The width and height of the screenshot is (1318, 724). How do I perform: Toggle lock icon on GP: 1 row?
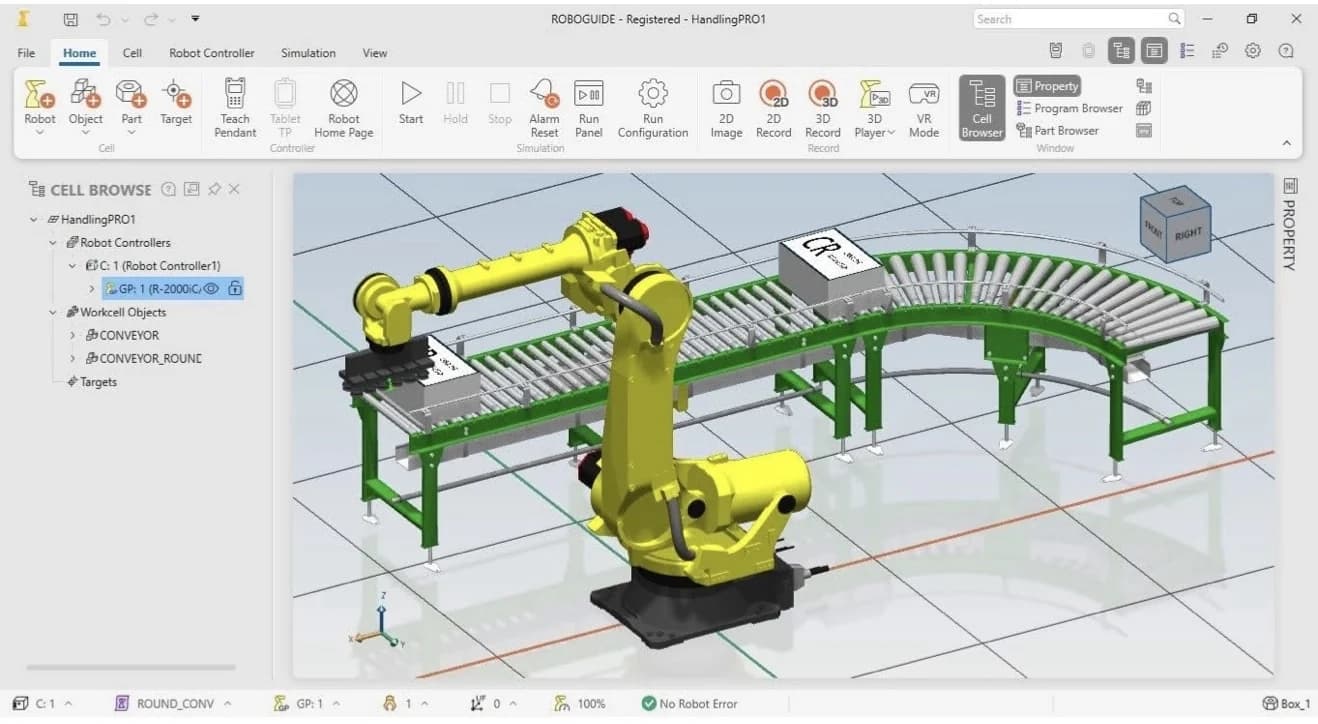(234, 289)
